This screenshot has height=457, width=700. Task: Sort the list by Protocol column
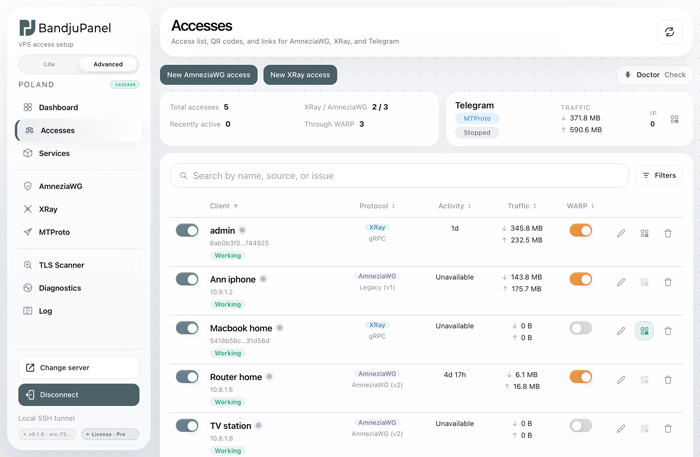tap(377, 206)
